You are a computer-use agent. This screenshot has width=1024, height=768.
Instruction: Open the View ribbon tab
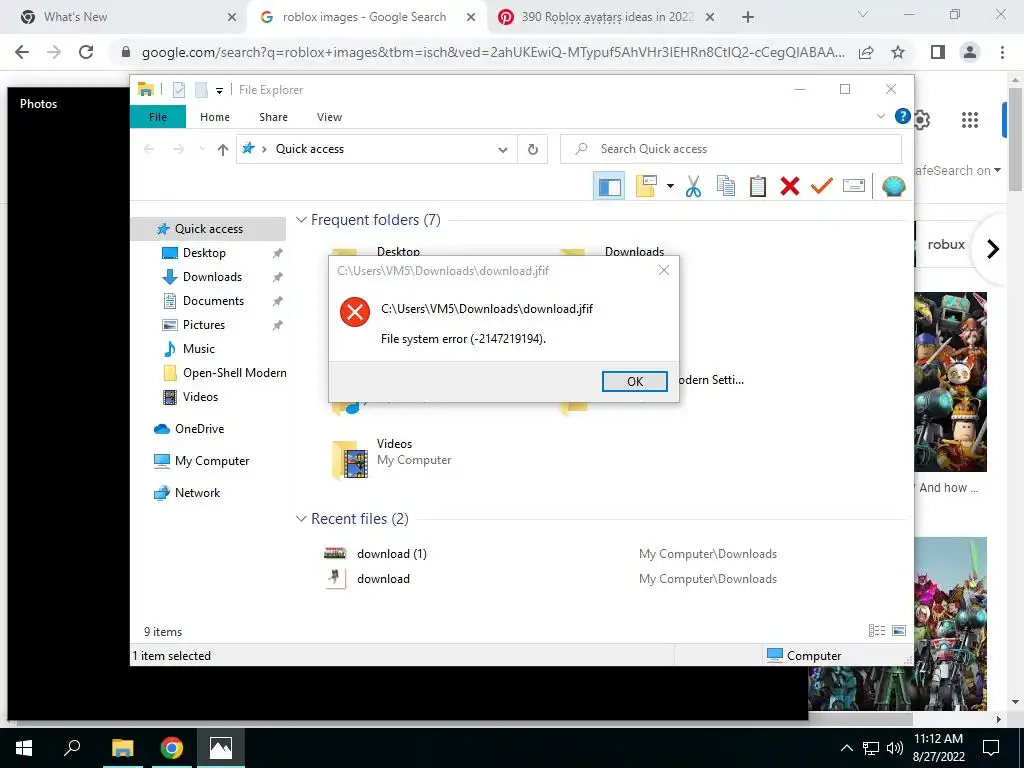[x=329, y=117]
